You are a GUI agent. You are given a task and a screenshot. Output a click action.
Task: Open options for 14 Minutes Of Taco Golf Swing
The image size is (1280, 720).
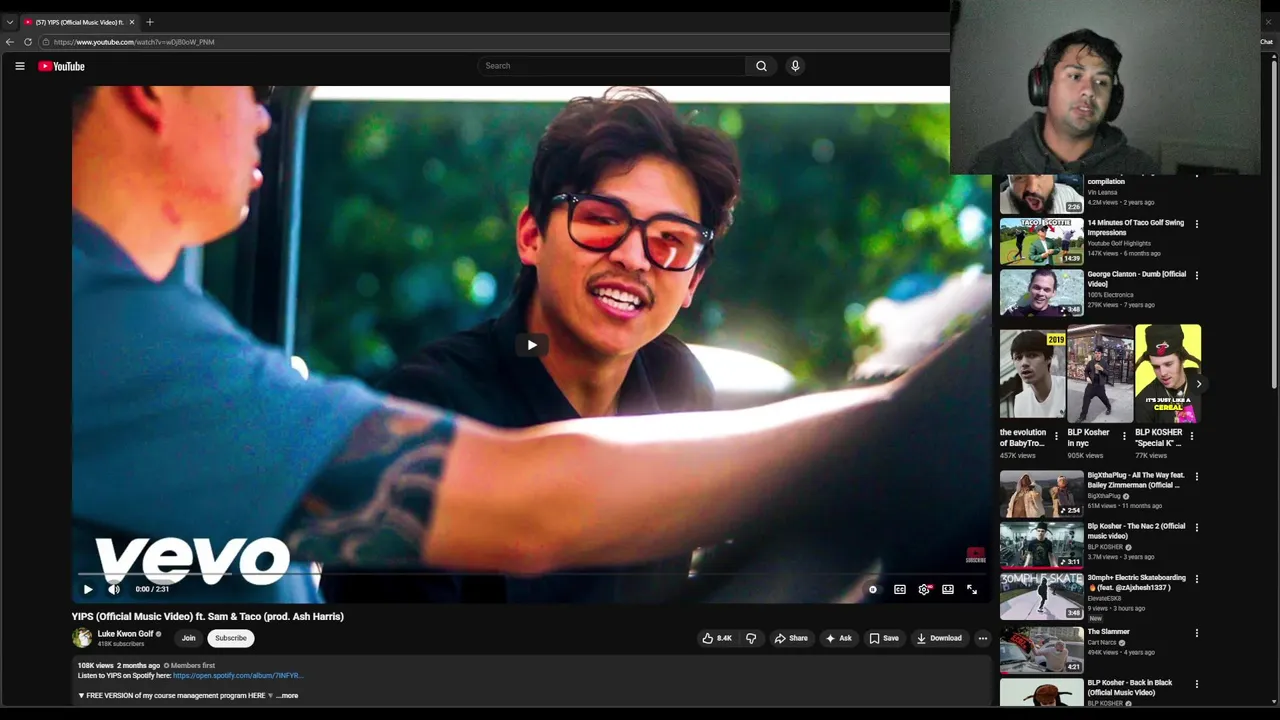[x=1196, y=224]
